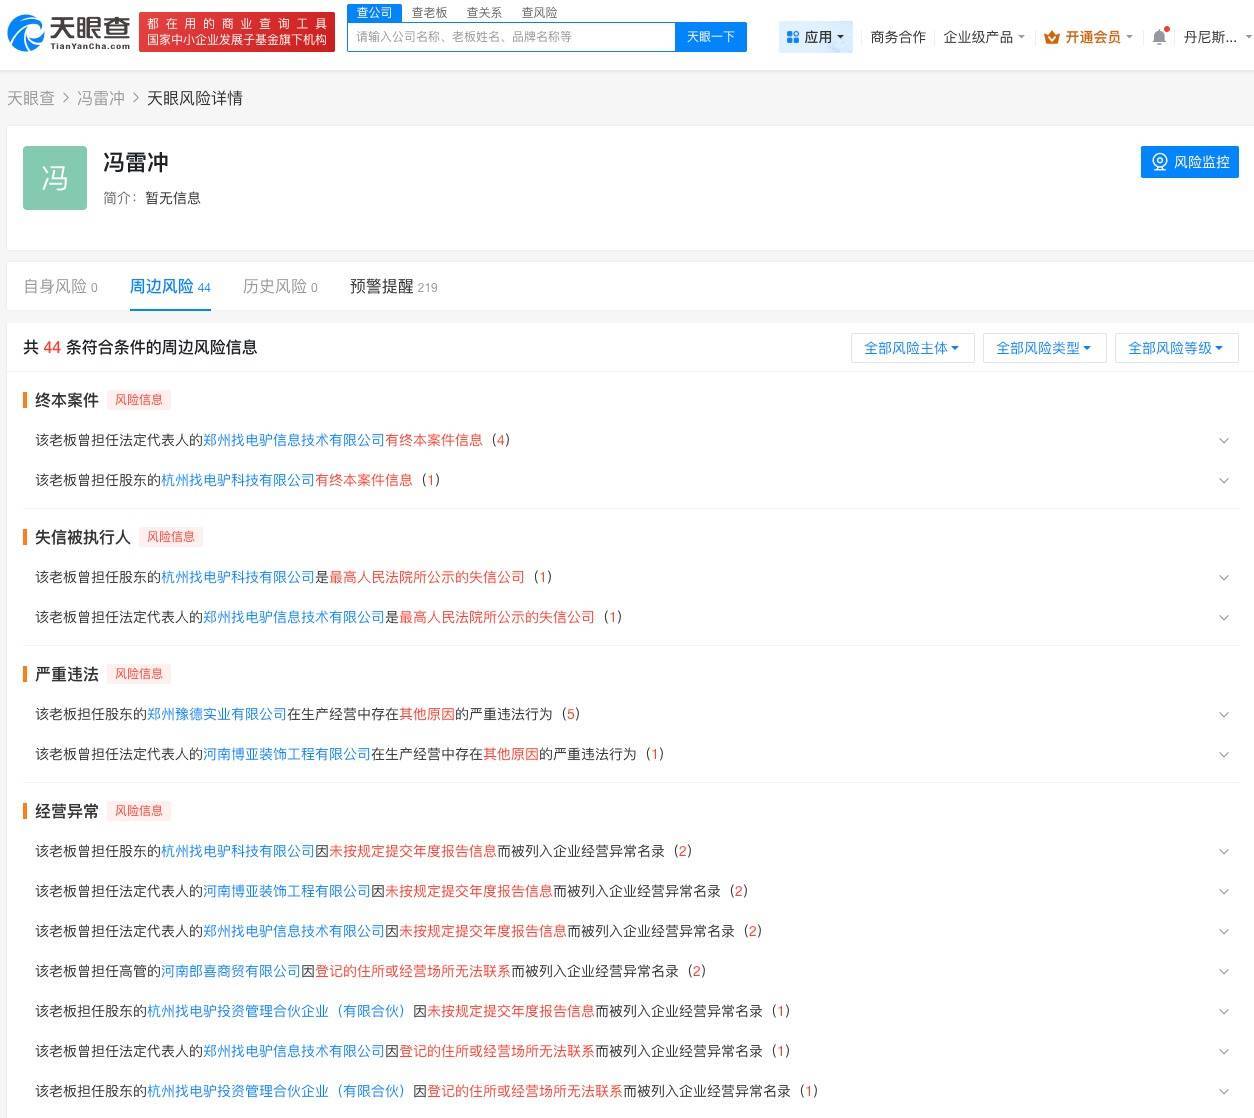The width and height of the screenshot is (1254, 1118).
Task: Open the 全部风险等级 filter dropdown
Action: (x=1175, y=348)
